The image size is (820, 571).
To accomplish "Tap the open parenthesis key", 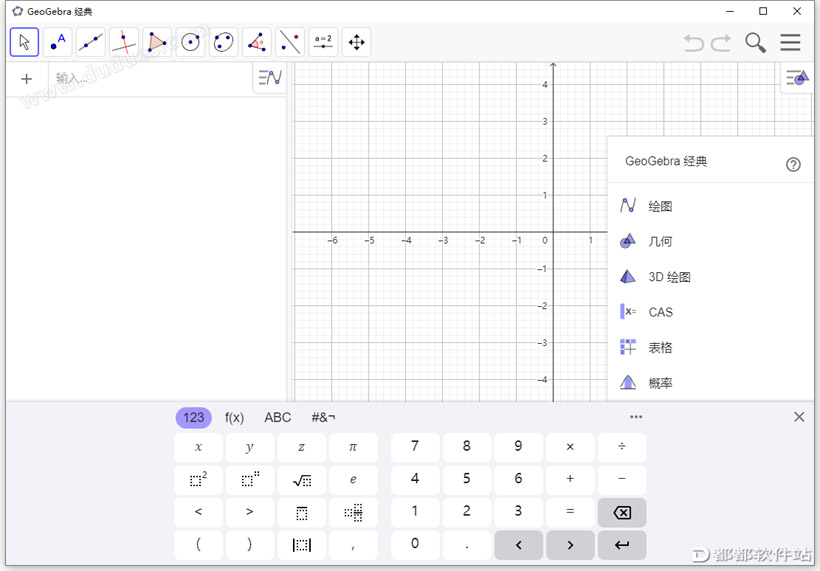I will pos(198,545).
